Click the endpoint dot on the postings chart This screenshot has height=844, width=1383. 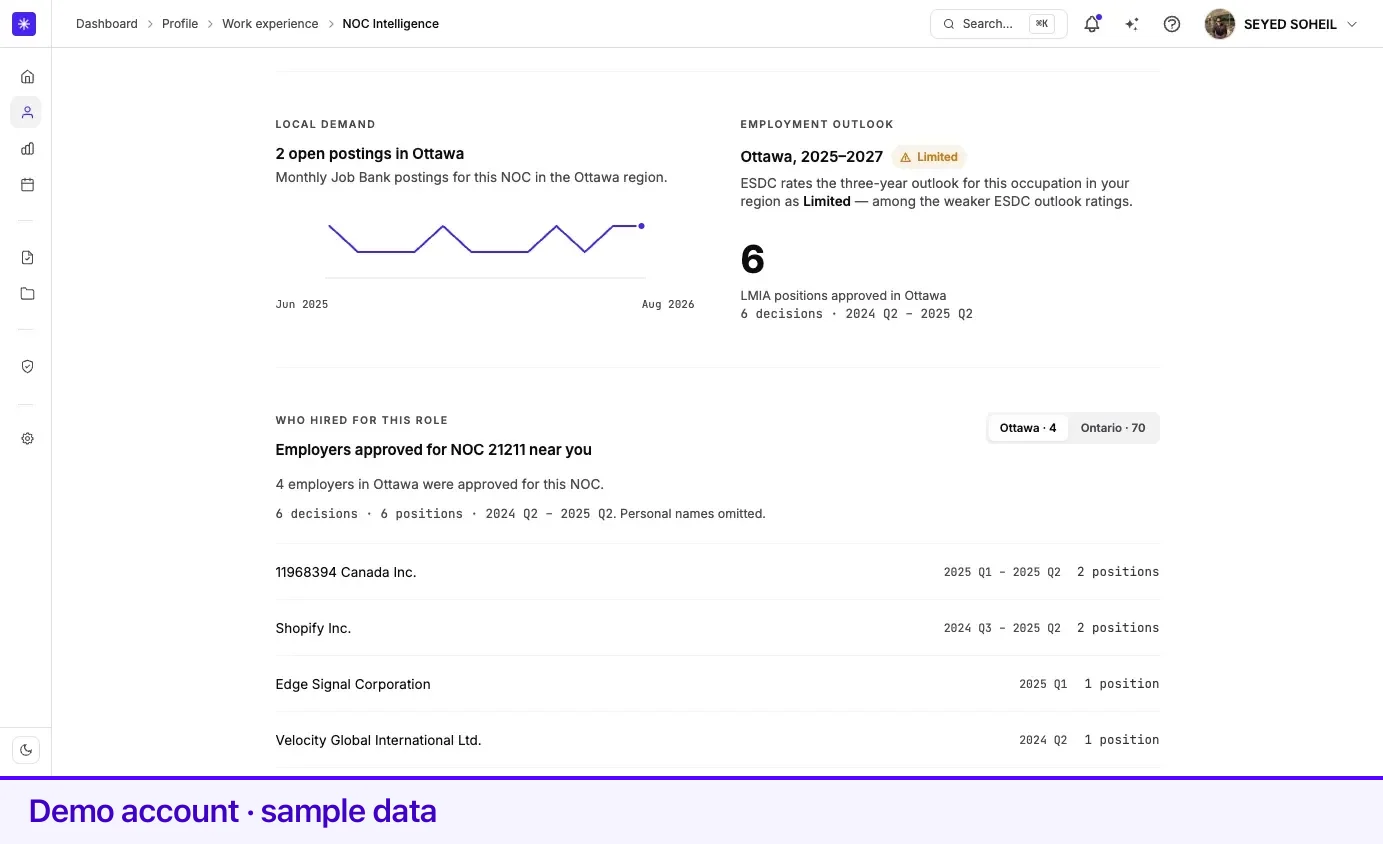click(x=641, y=226)
